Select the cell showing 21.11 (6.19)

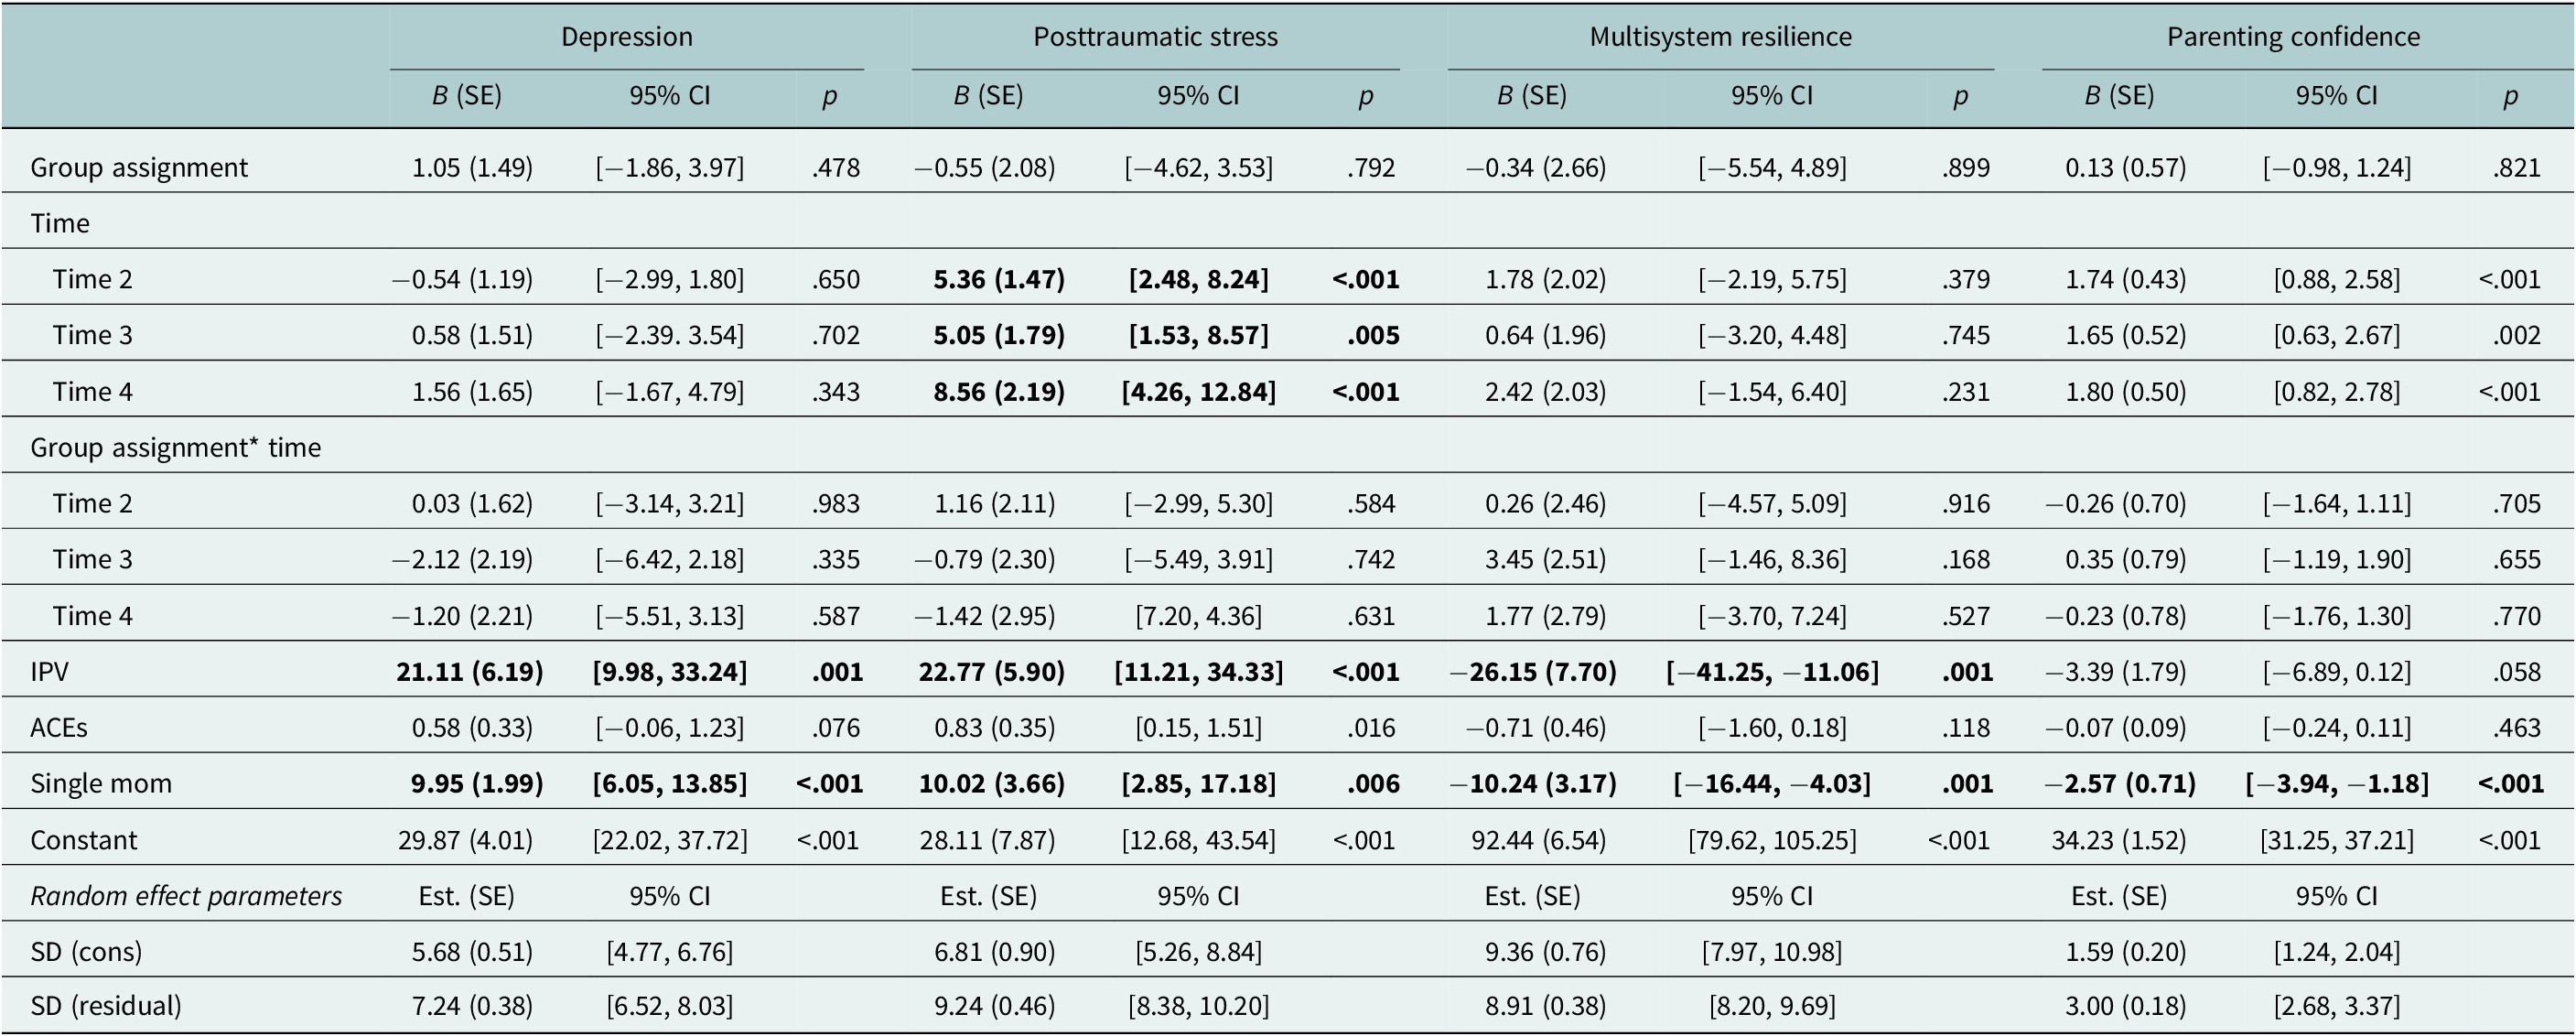tap(470, 671)
